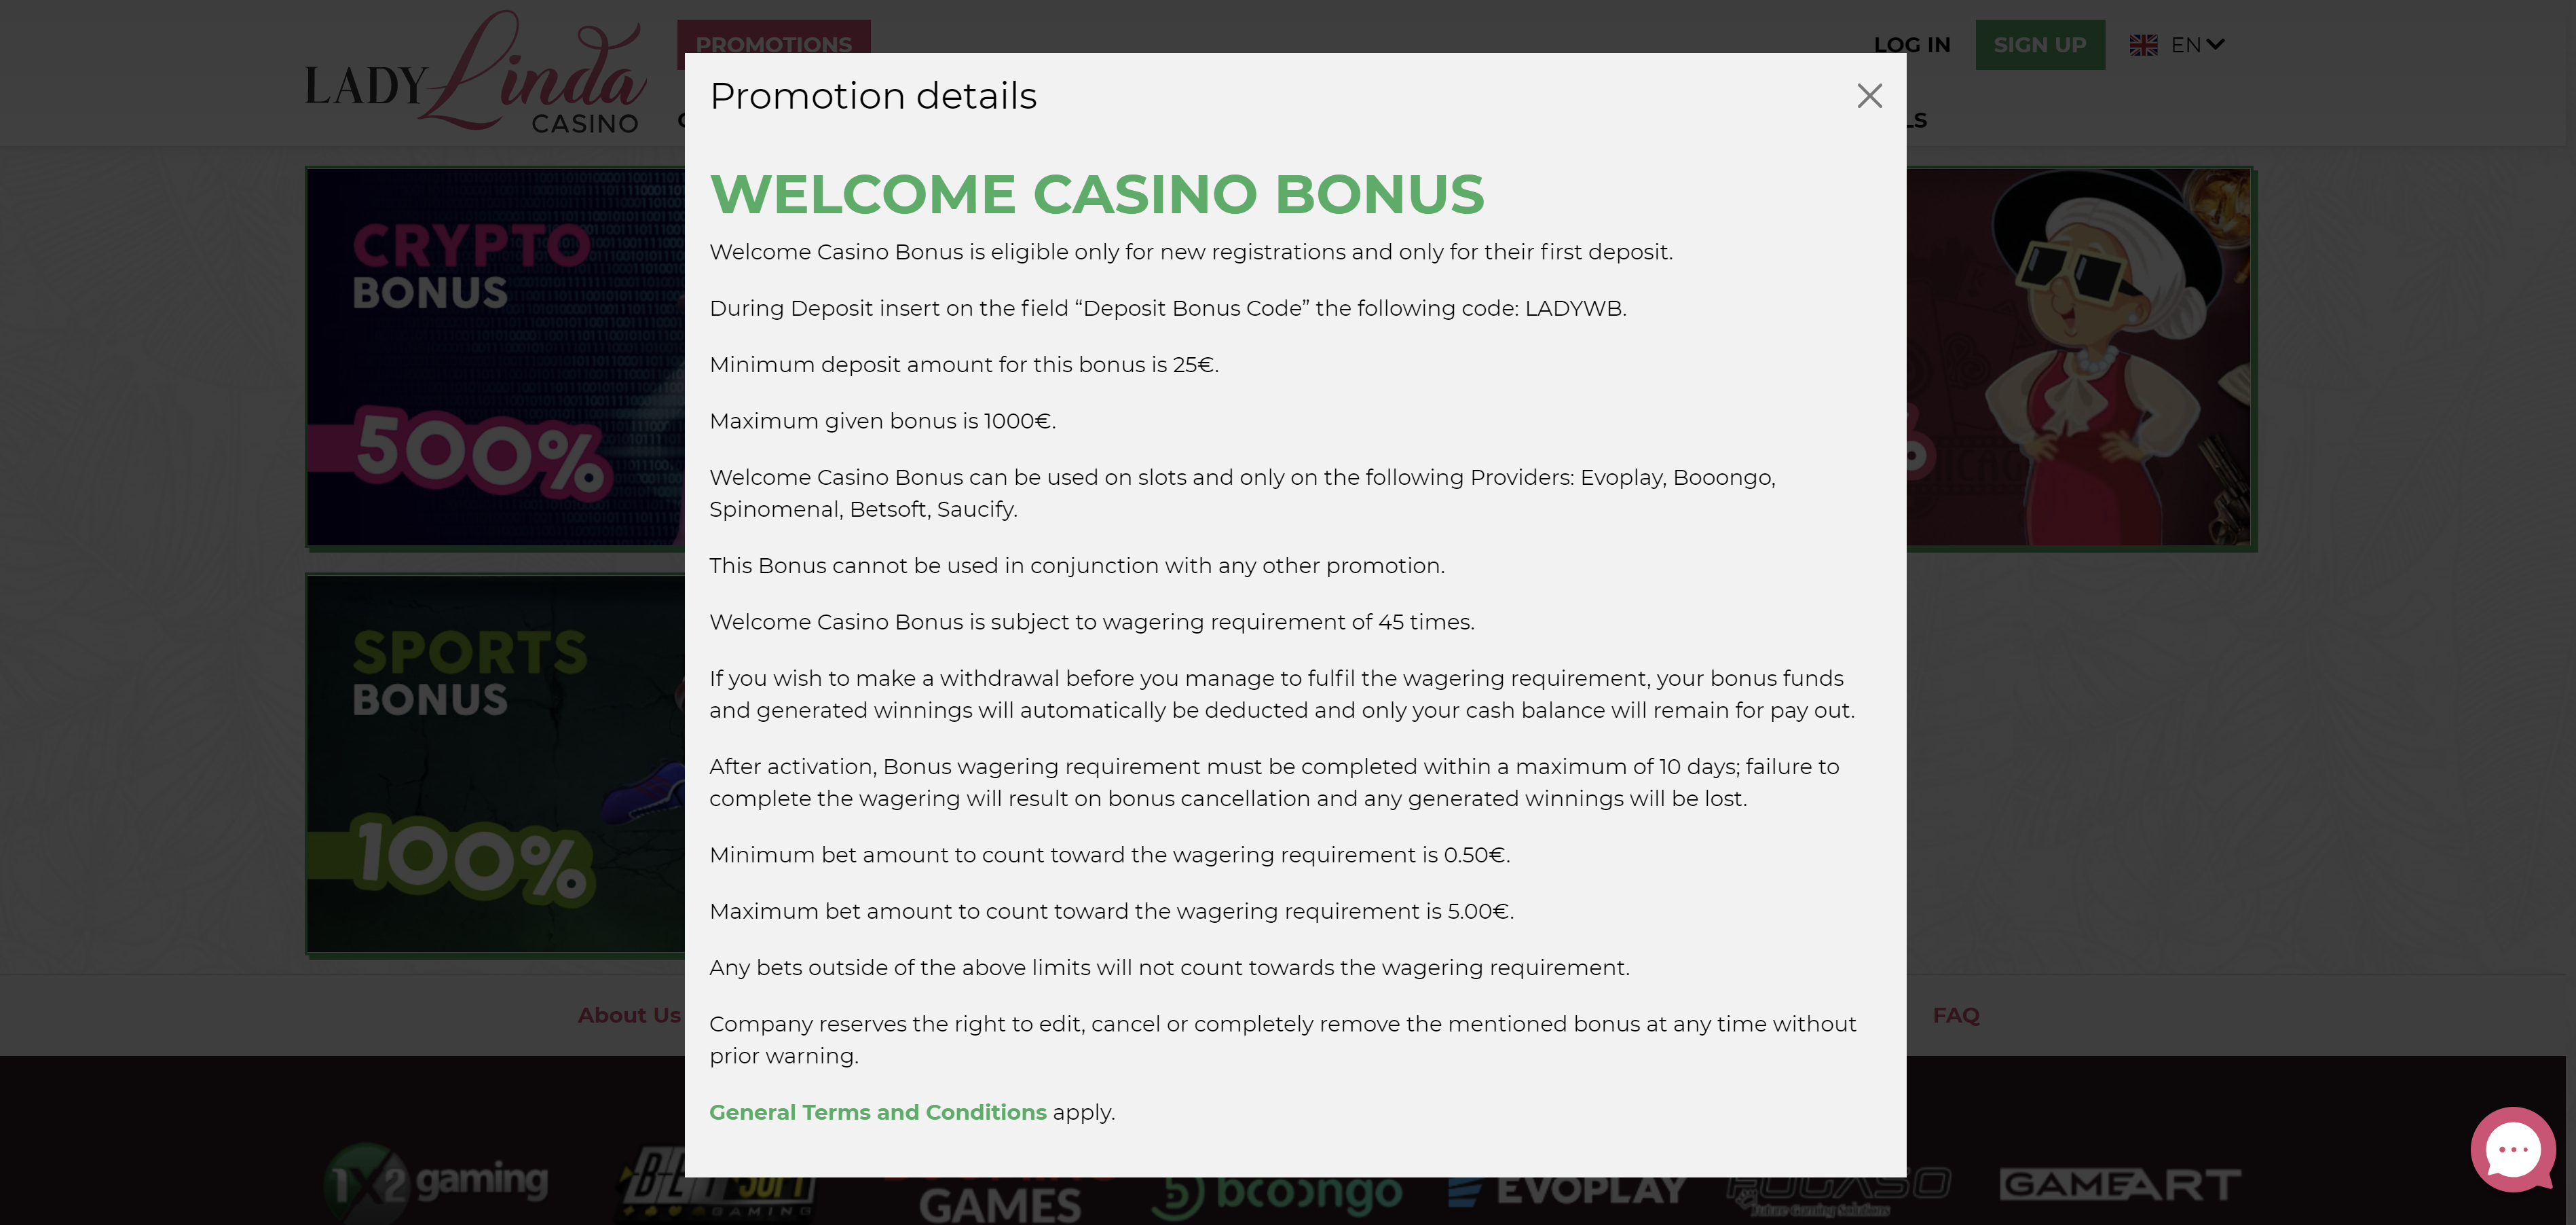
Task: Select the Crypto Bonus 500% banner
Action: (x=495, y=357)
